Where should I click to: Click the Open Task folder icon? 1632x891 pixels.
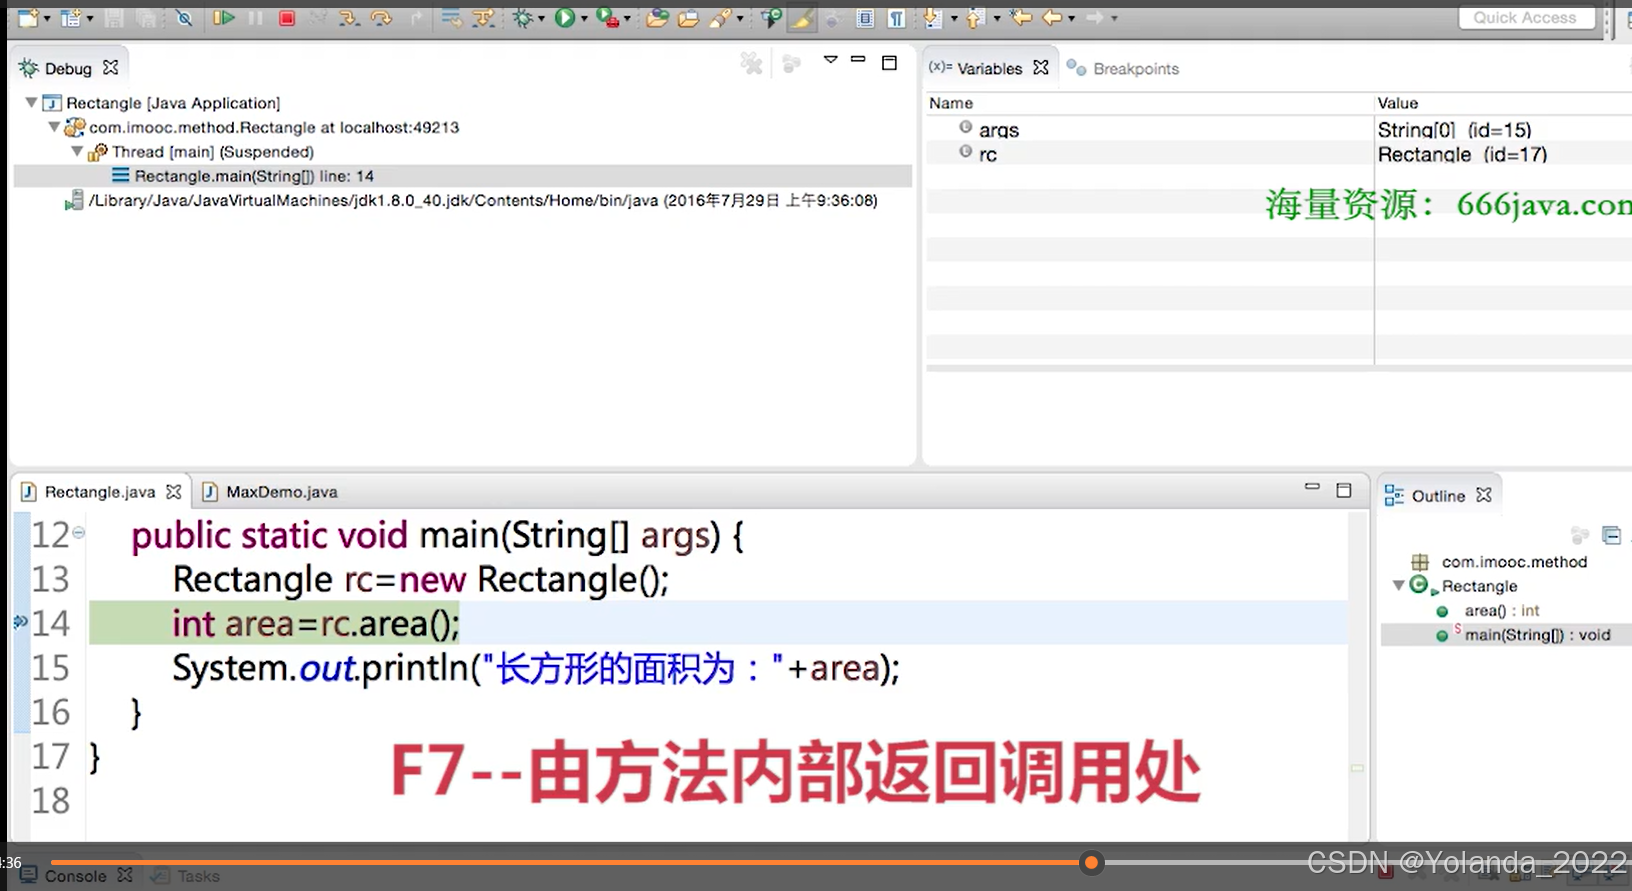click(x=688, y=18)
